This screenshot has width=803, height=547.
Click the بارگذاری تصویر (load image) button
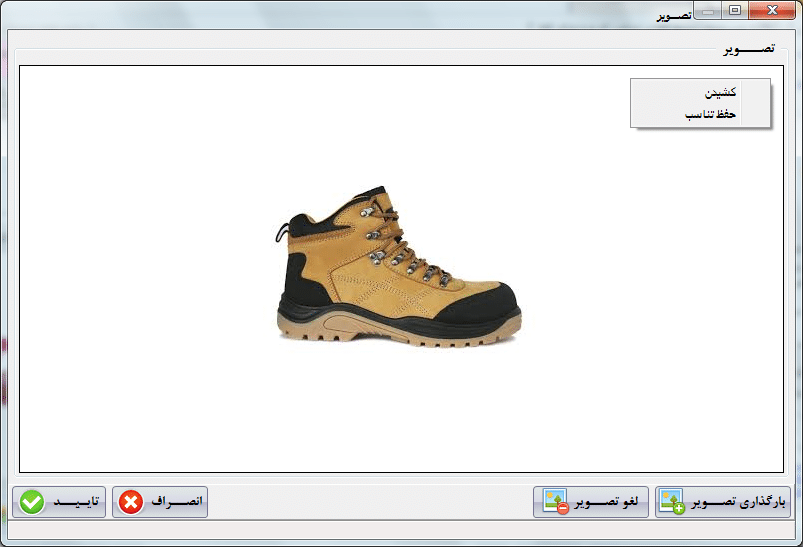point(723,502)
